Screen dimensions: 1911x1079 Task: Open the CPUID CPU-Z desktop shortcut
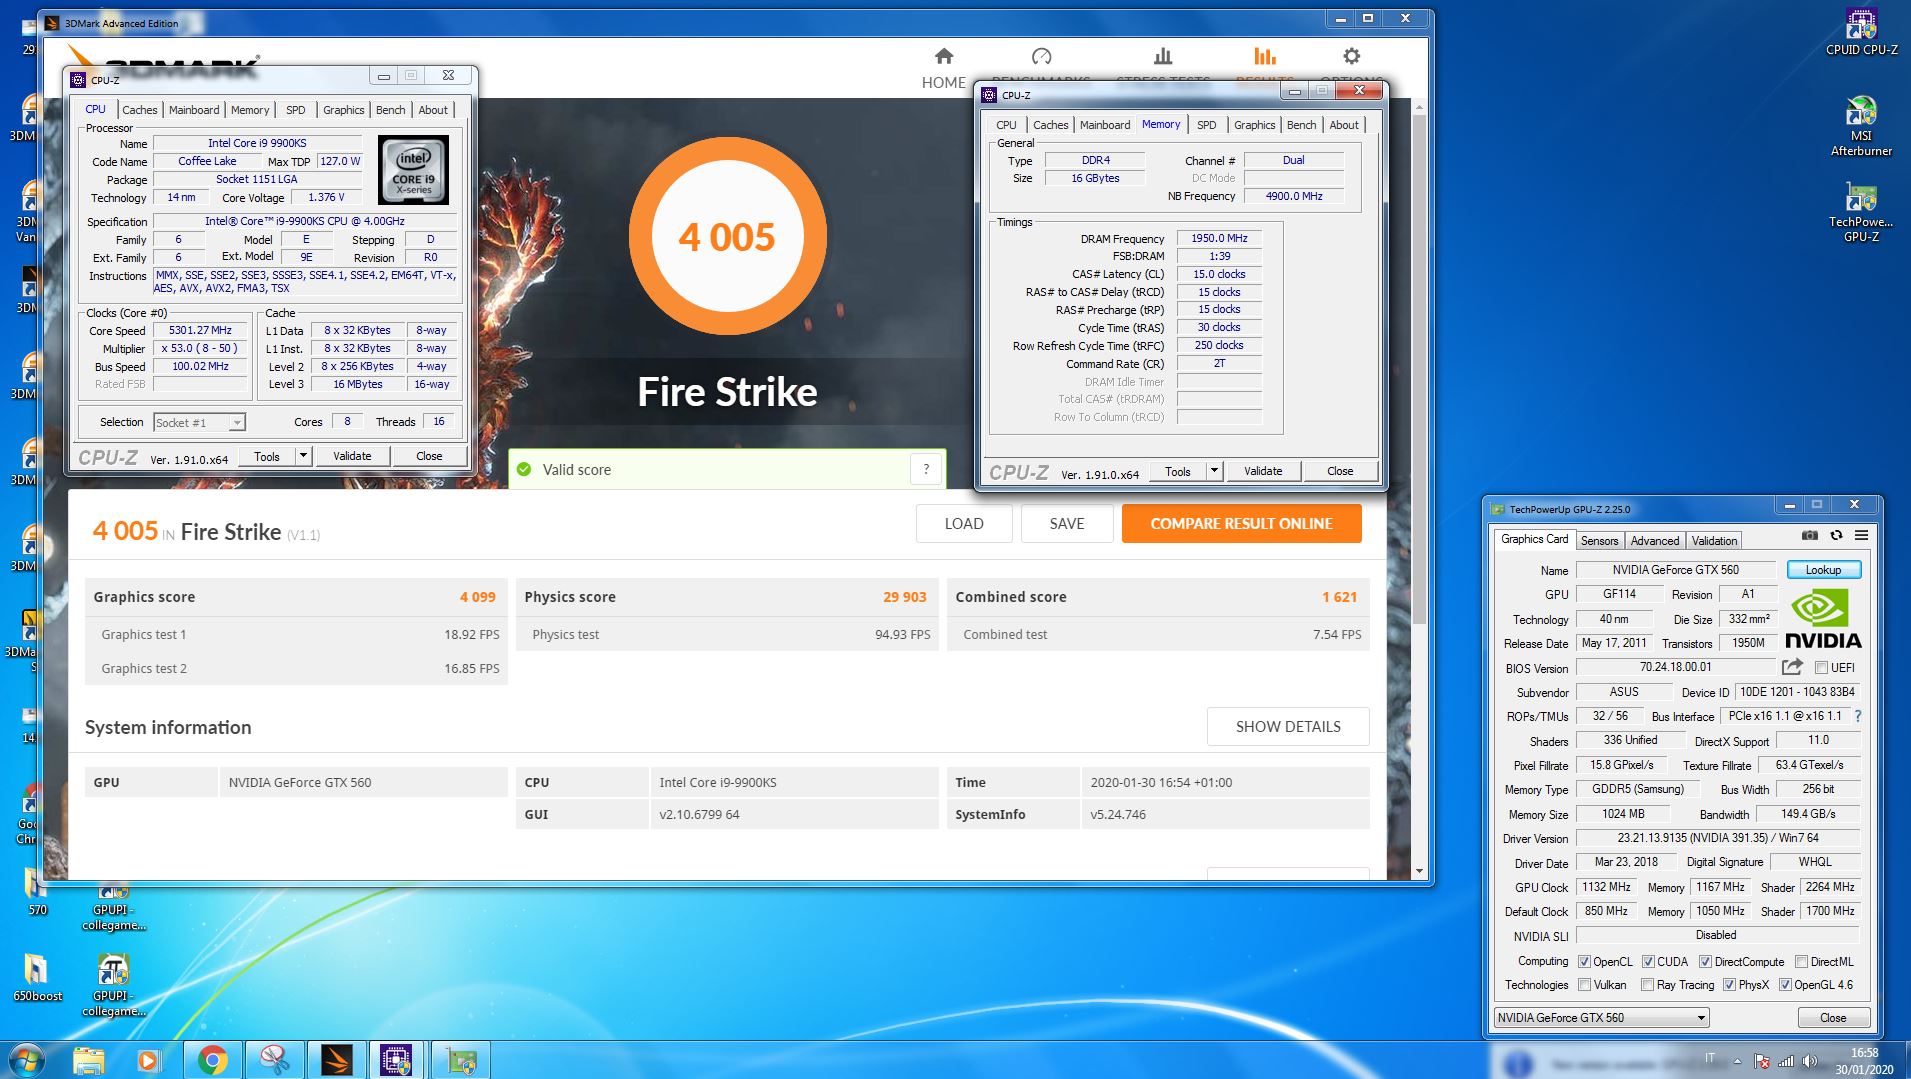(1861, 30)
